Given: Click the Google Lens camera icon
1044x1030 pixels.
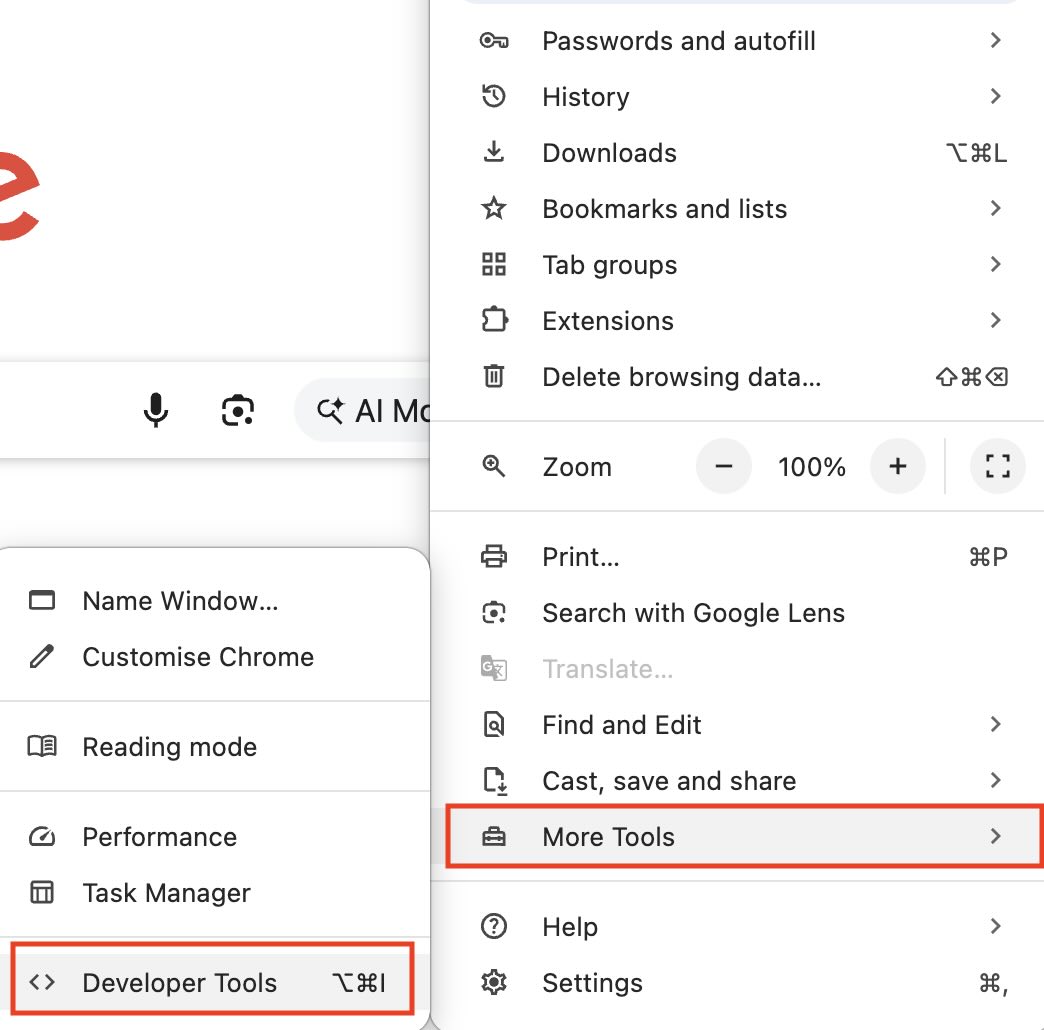Looking at the screenshot, I should 237,410.
